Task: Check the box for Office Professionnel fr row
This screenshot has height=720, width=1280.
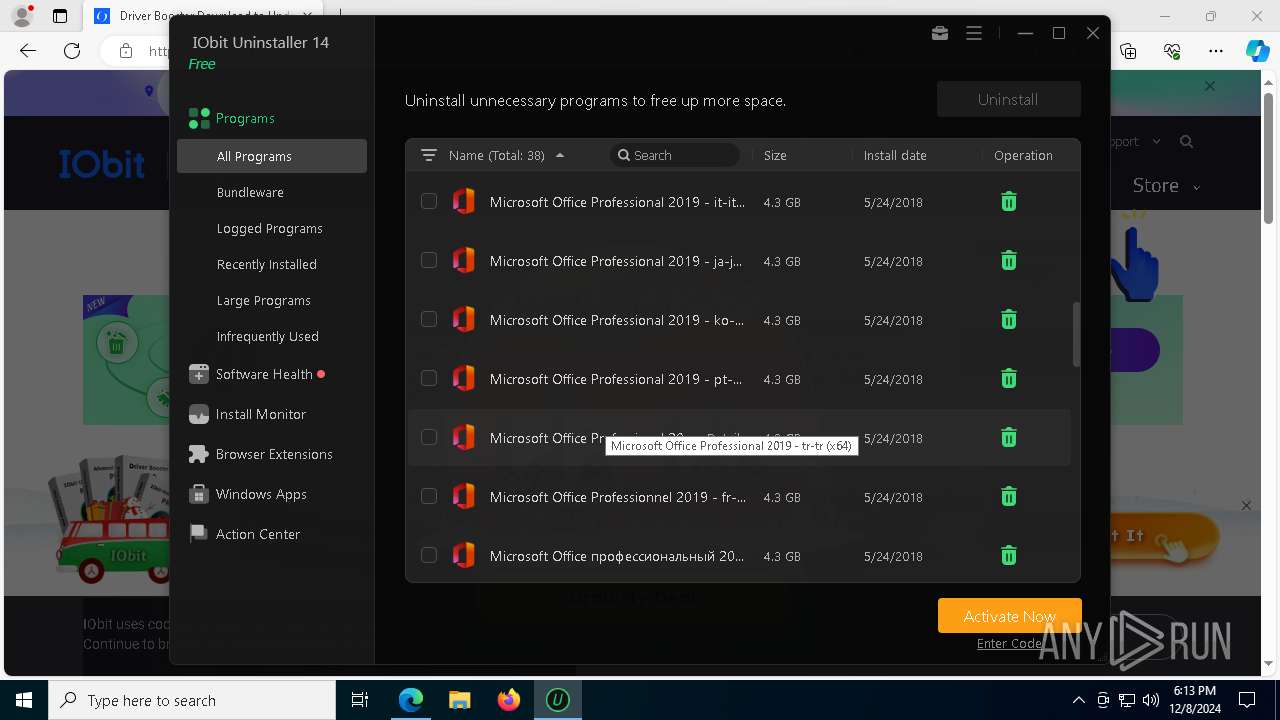Action: coord(429,497)
